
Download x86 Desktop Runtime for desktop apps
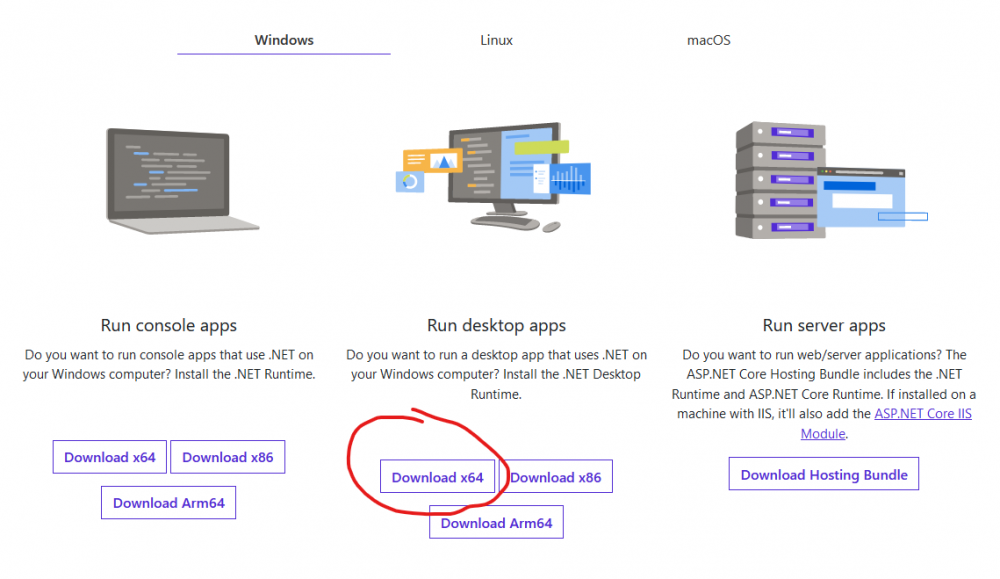pos(556,477)
